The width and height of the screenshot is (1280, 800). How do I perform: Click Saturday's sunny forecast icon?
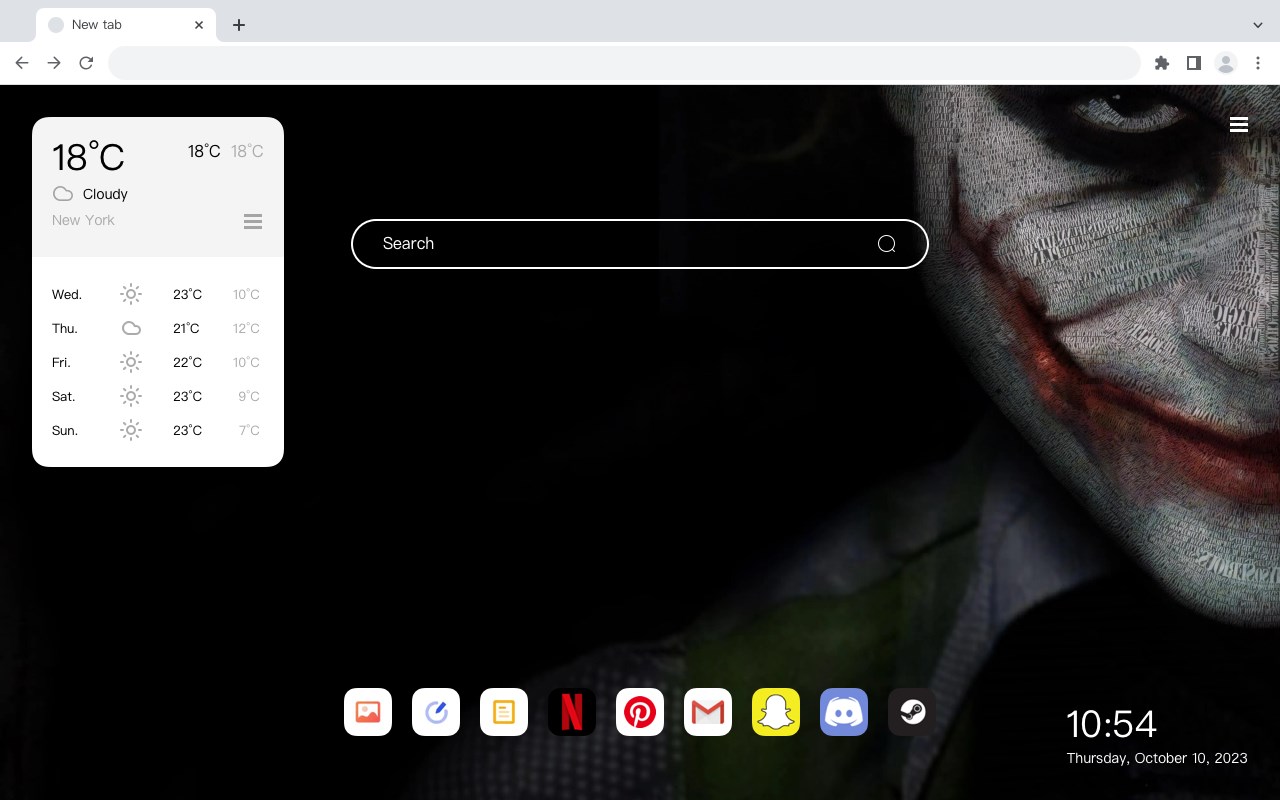click(x=131, y=396)
